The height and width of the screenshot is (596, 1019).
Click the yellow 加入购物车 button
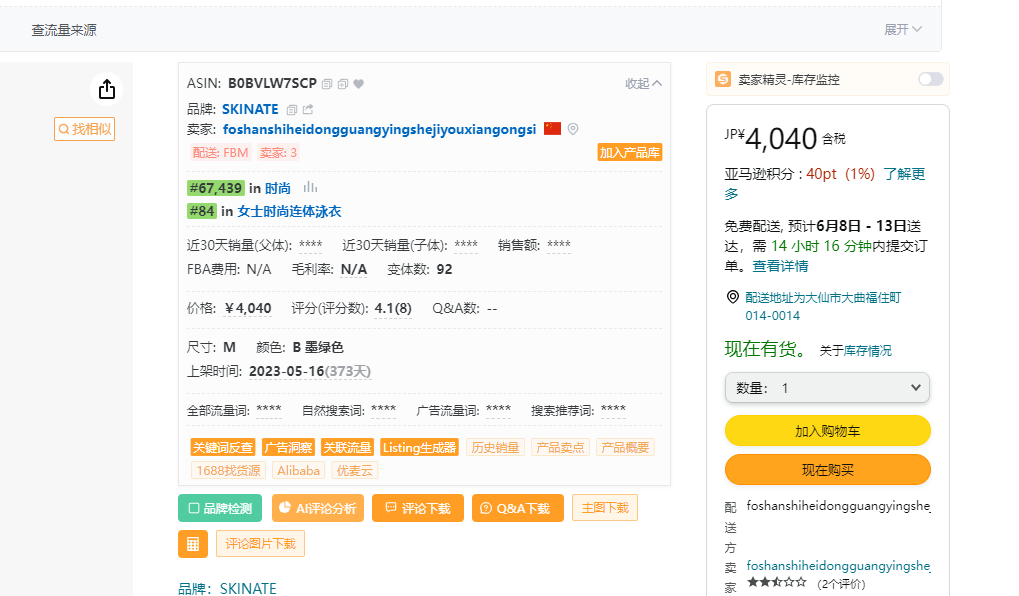(x=827, y=431)
